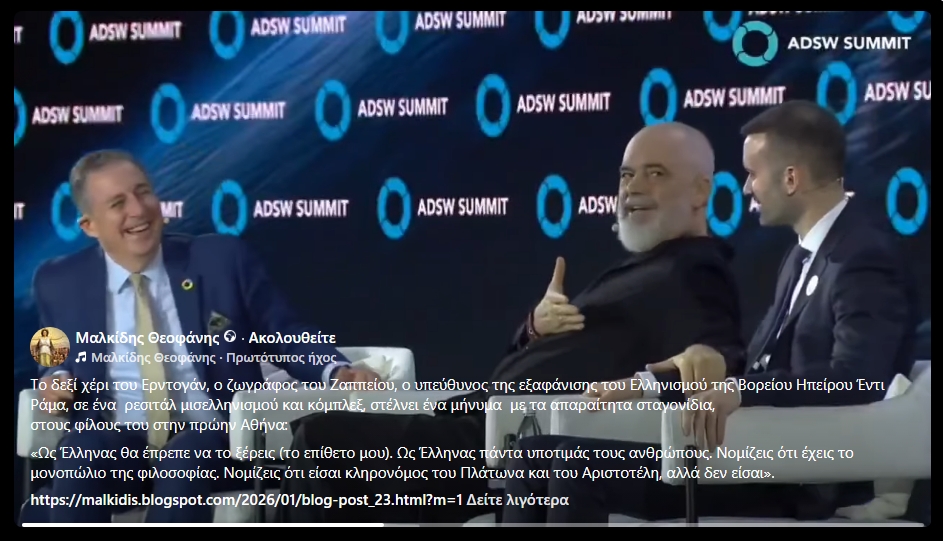Seek to the unplayed part of the video progress bar
The height and width of the screenshot is (541, 943).
(654, 525)
